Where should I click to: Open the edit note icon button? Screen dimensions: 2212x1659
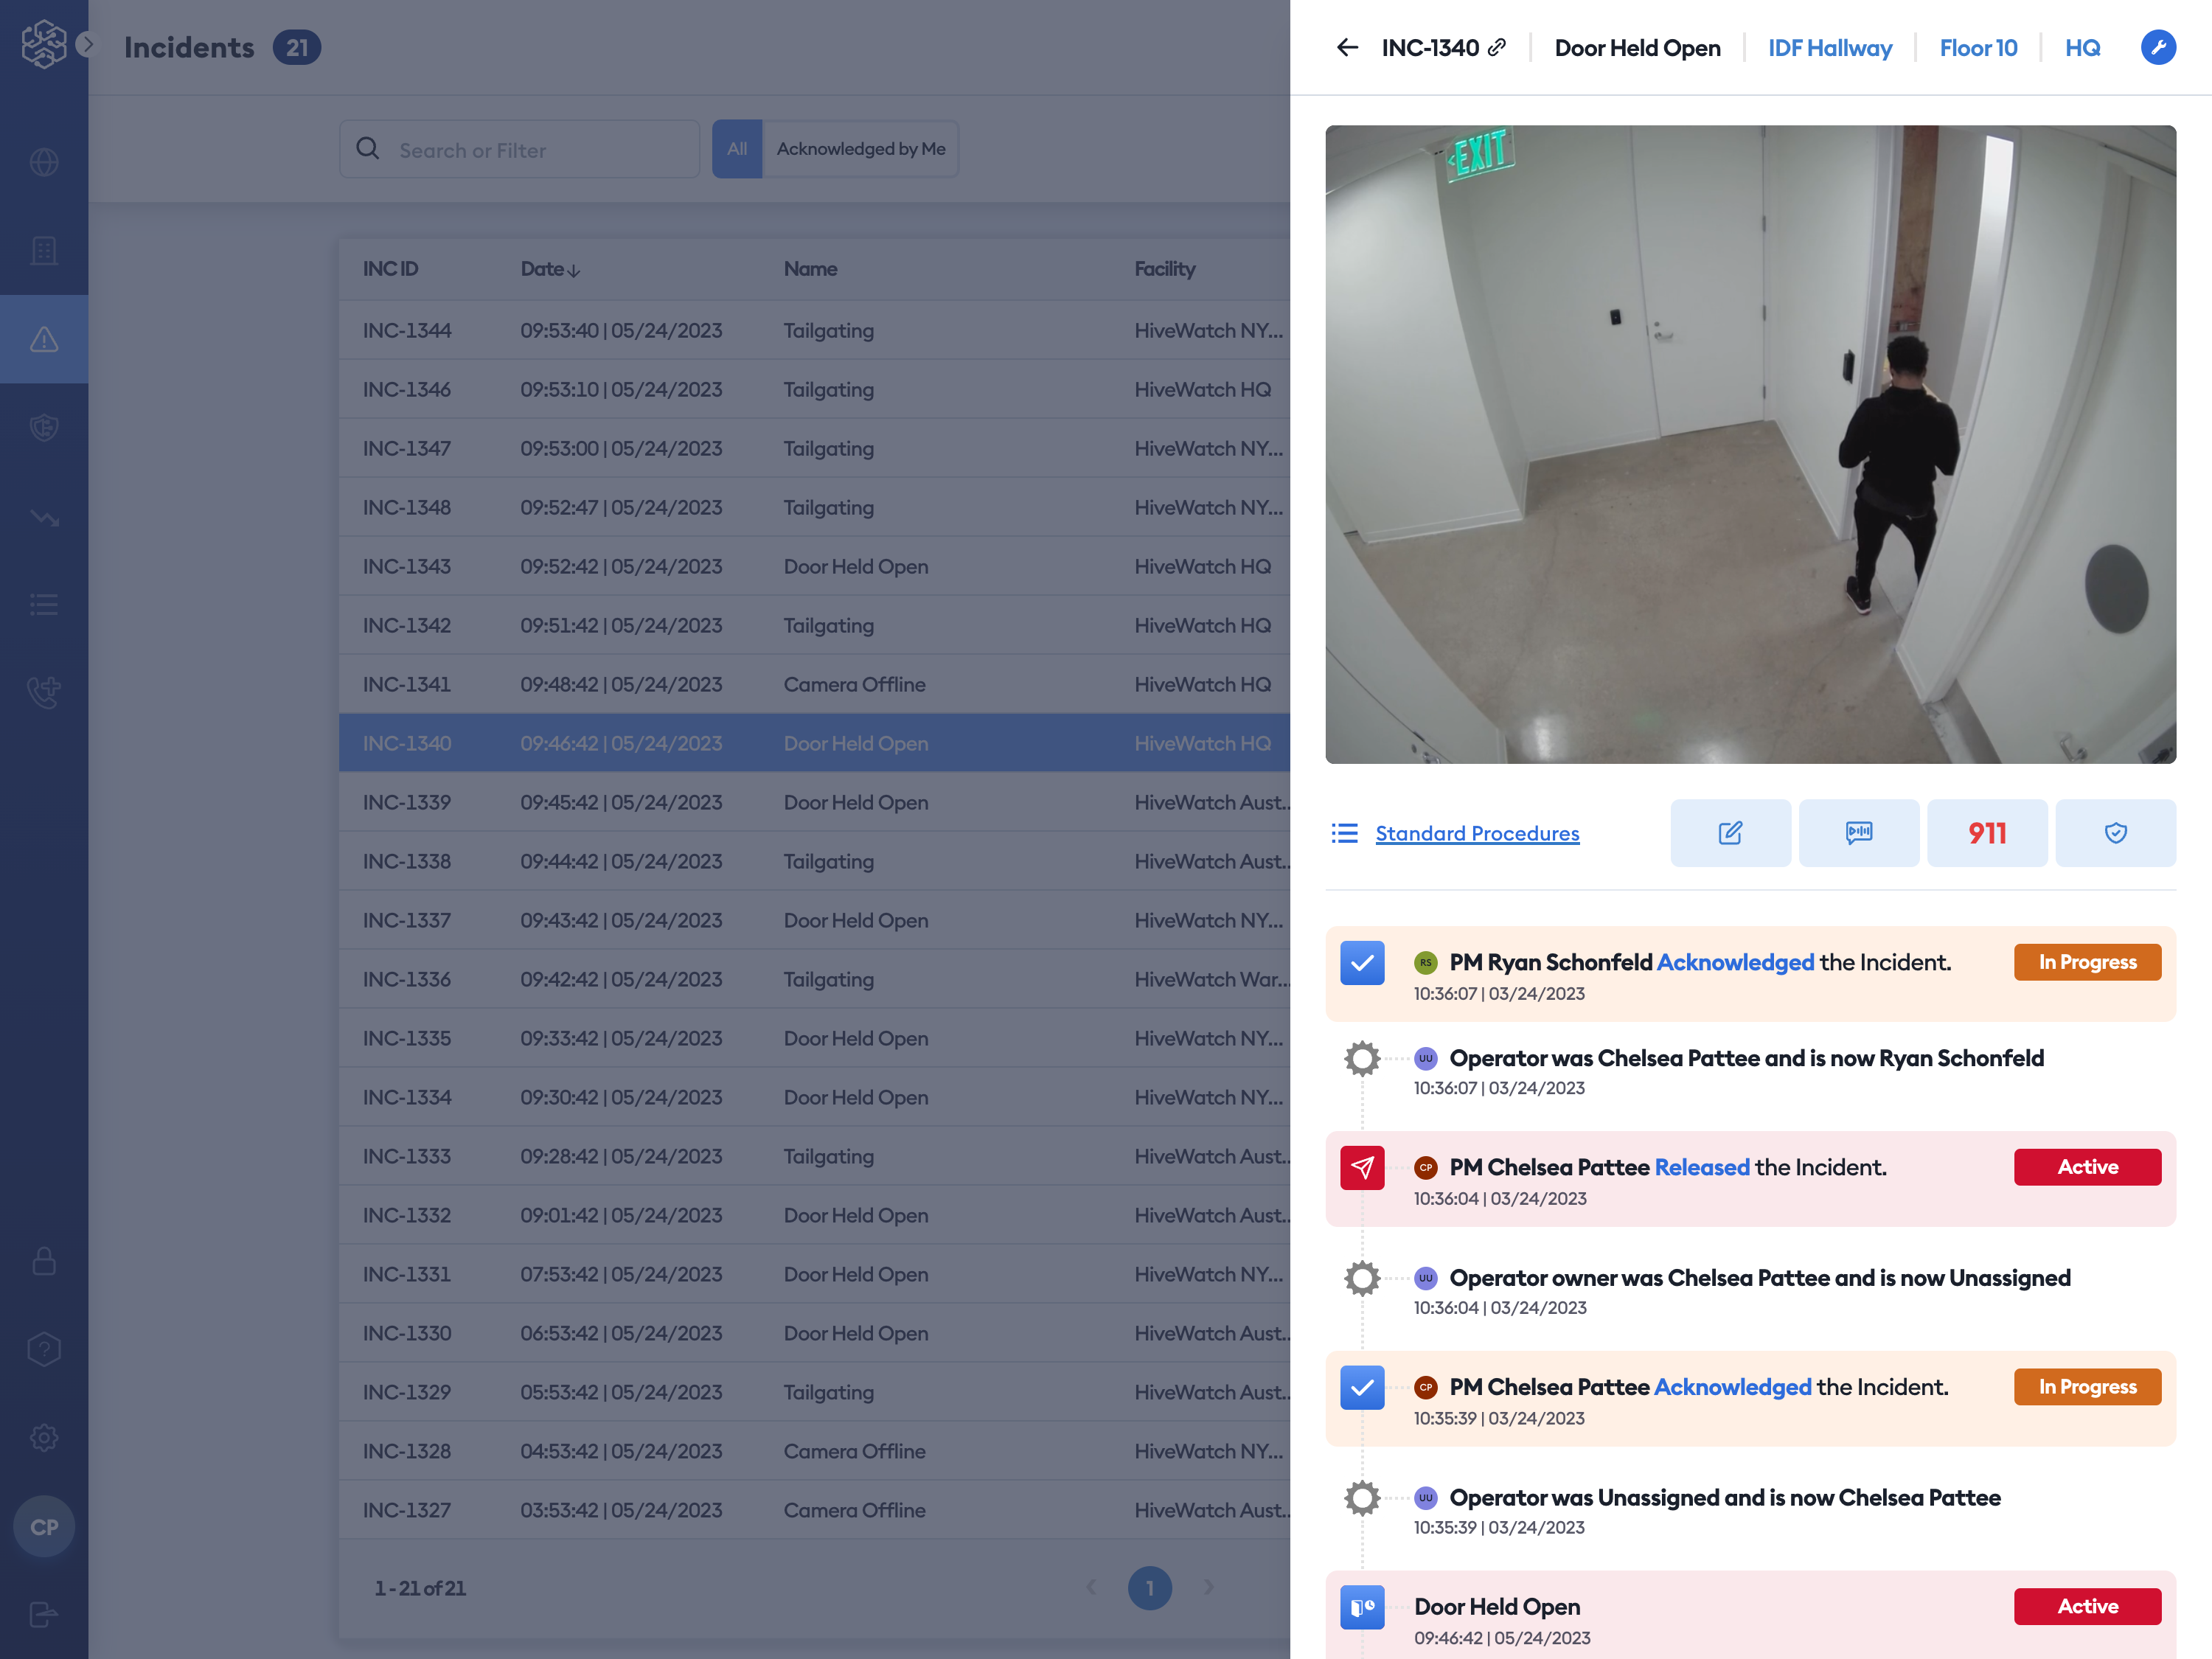pos(1730,833)
